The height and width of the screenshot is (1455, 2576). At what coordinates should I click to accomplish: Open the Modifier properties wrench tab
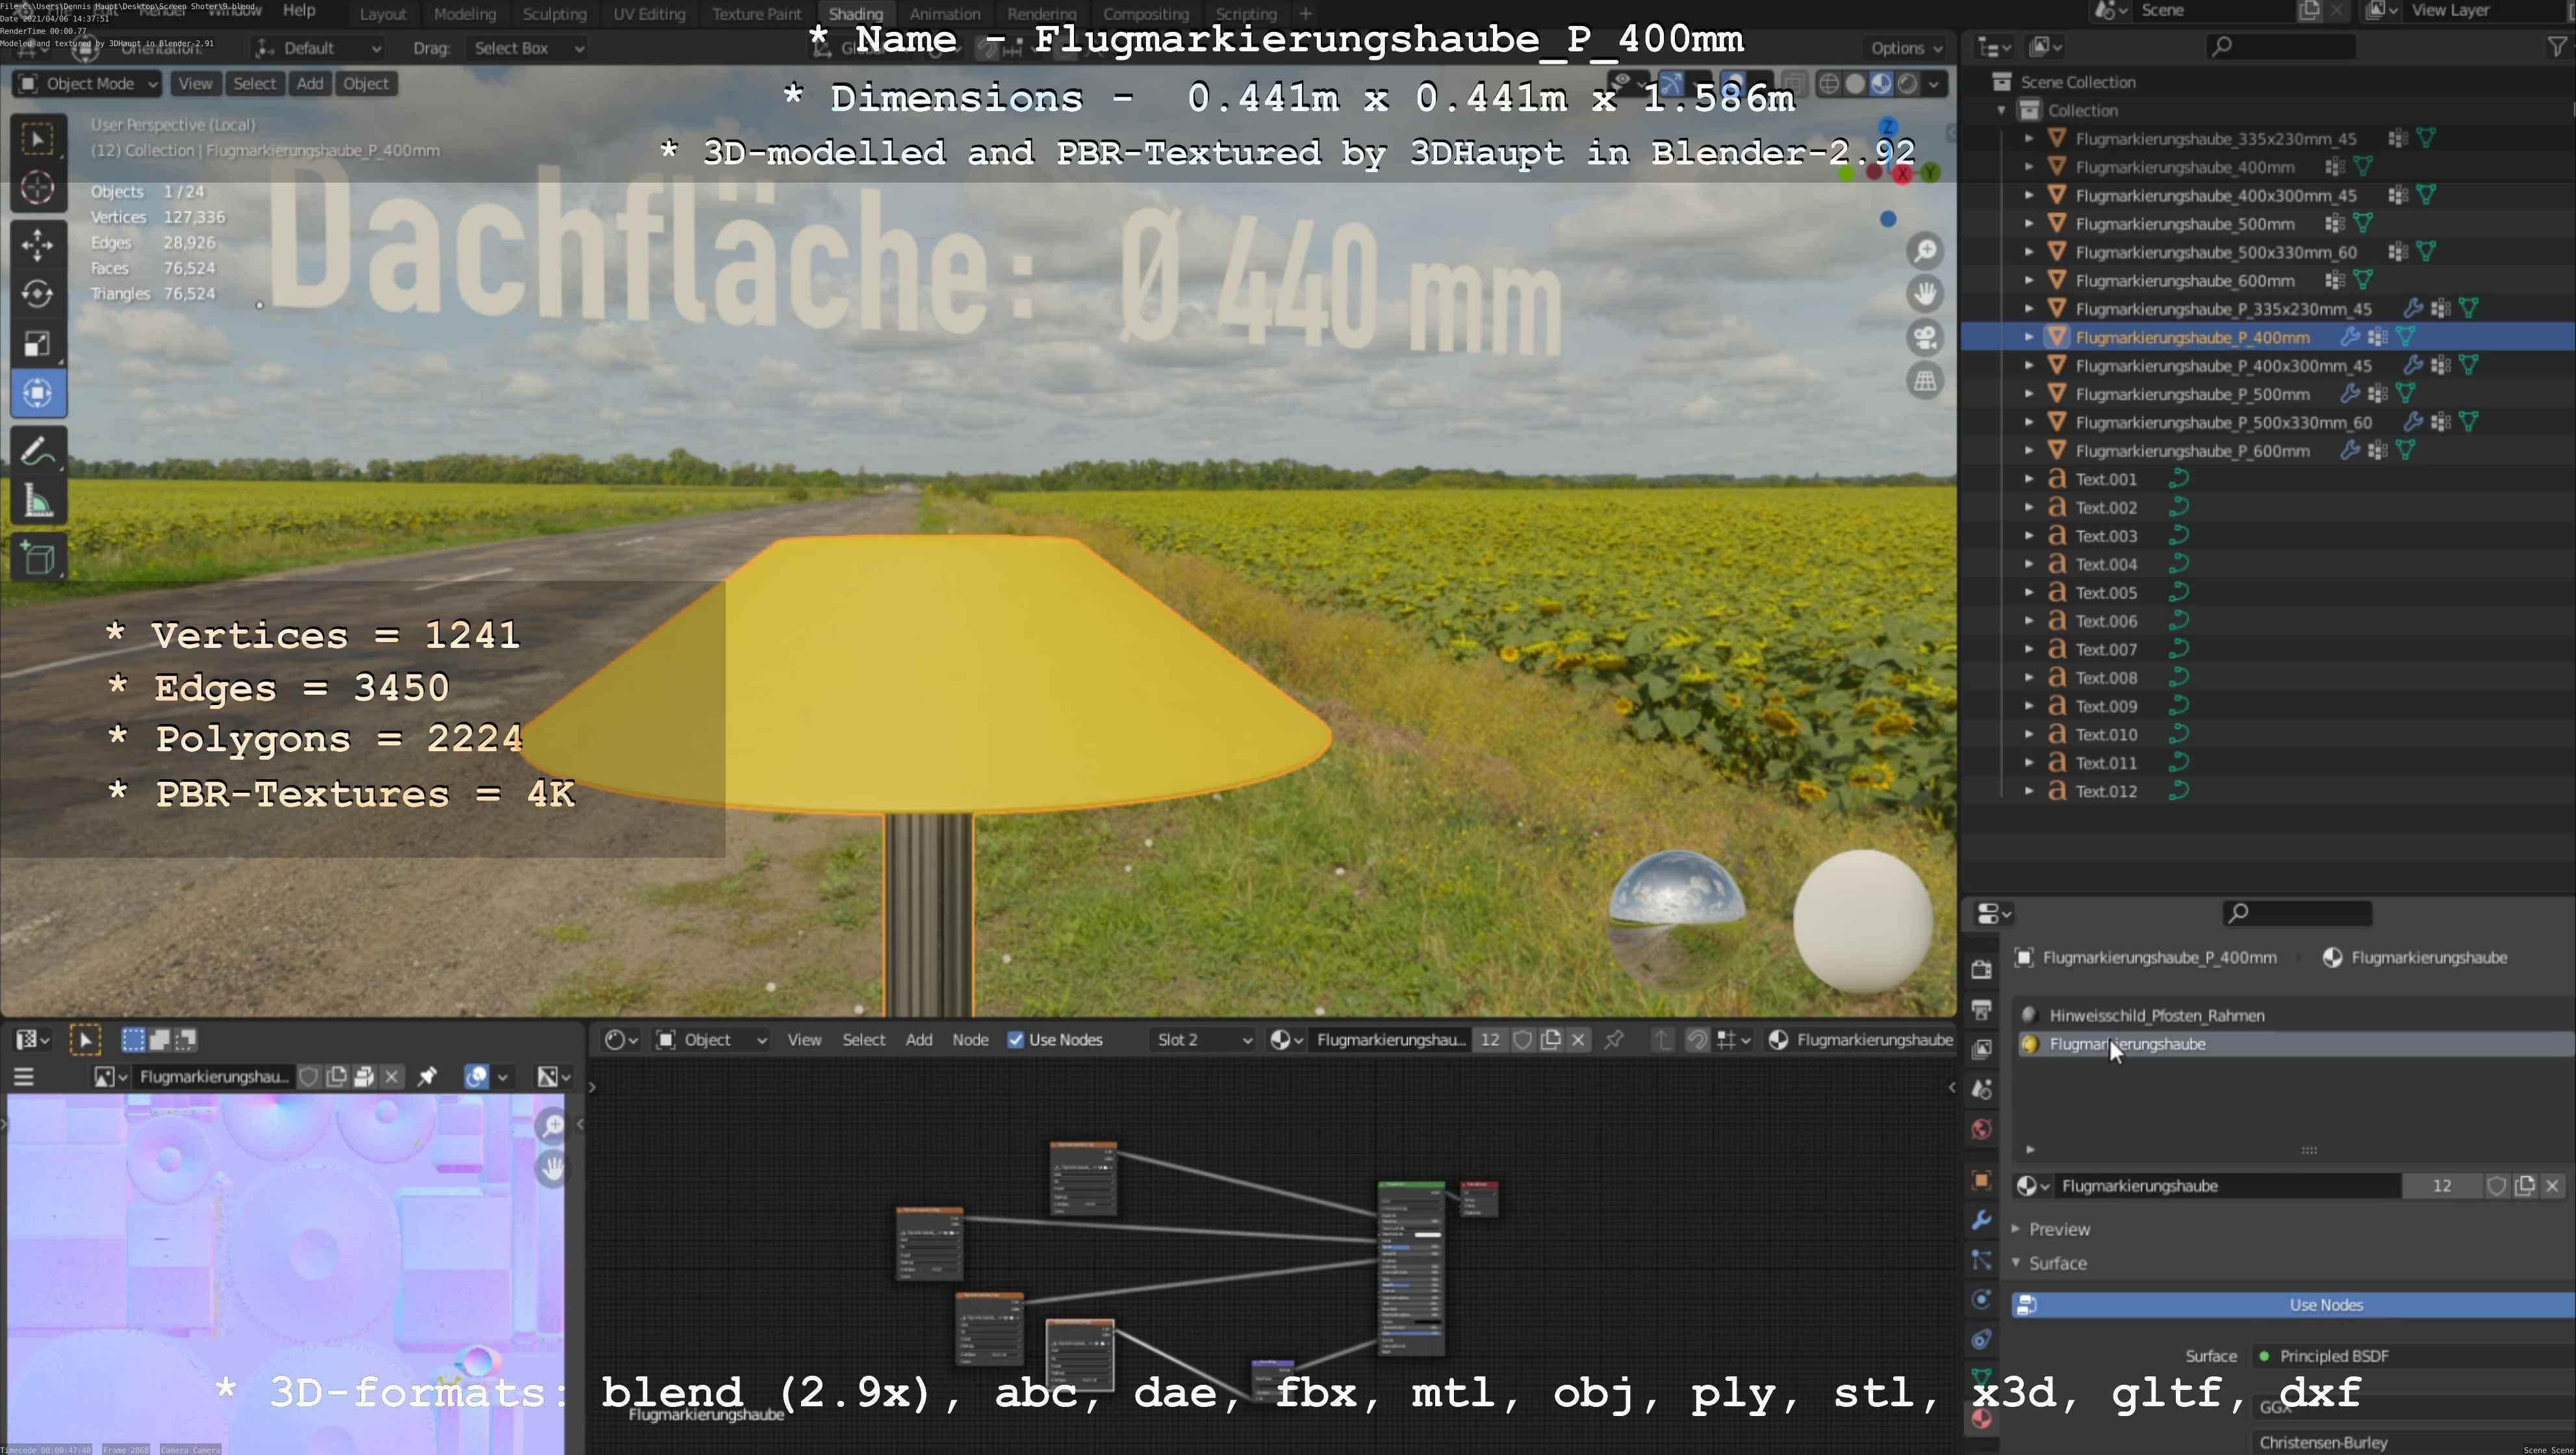(x=1981, y=1220)
